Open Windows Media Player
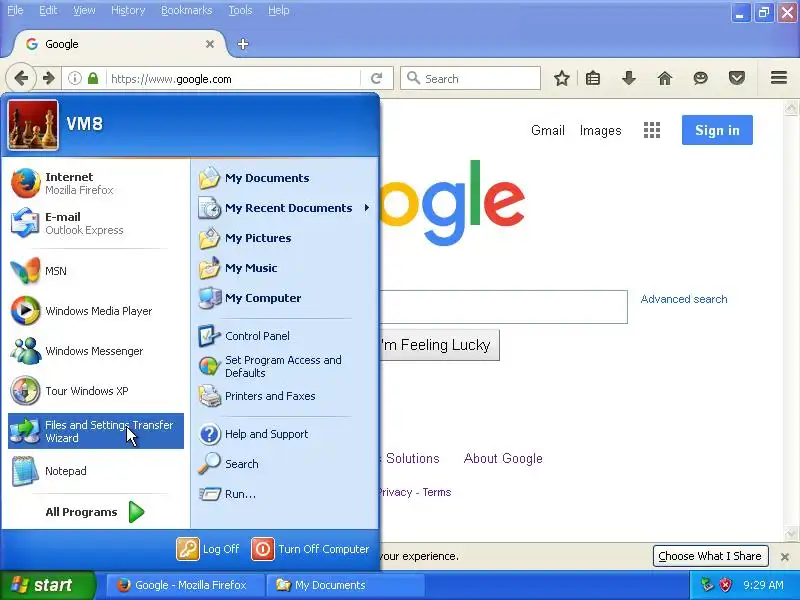800x600 pixels. click(x=96, y=311)
